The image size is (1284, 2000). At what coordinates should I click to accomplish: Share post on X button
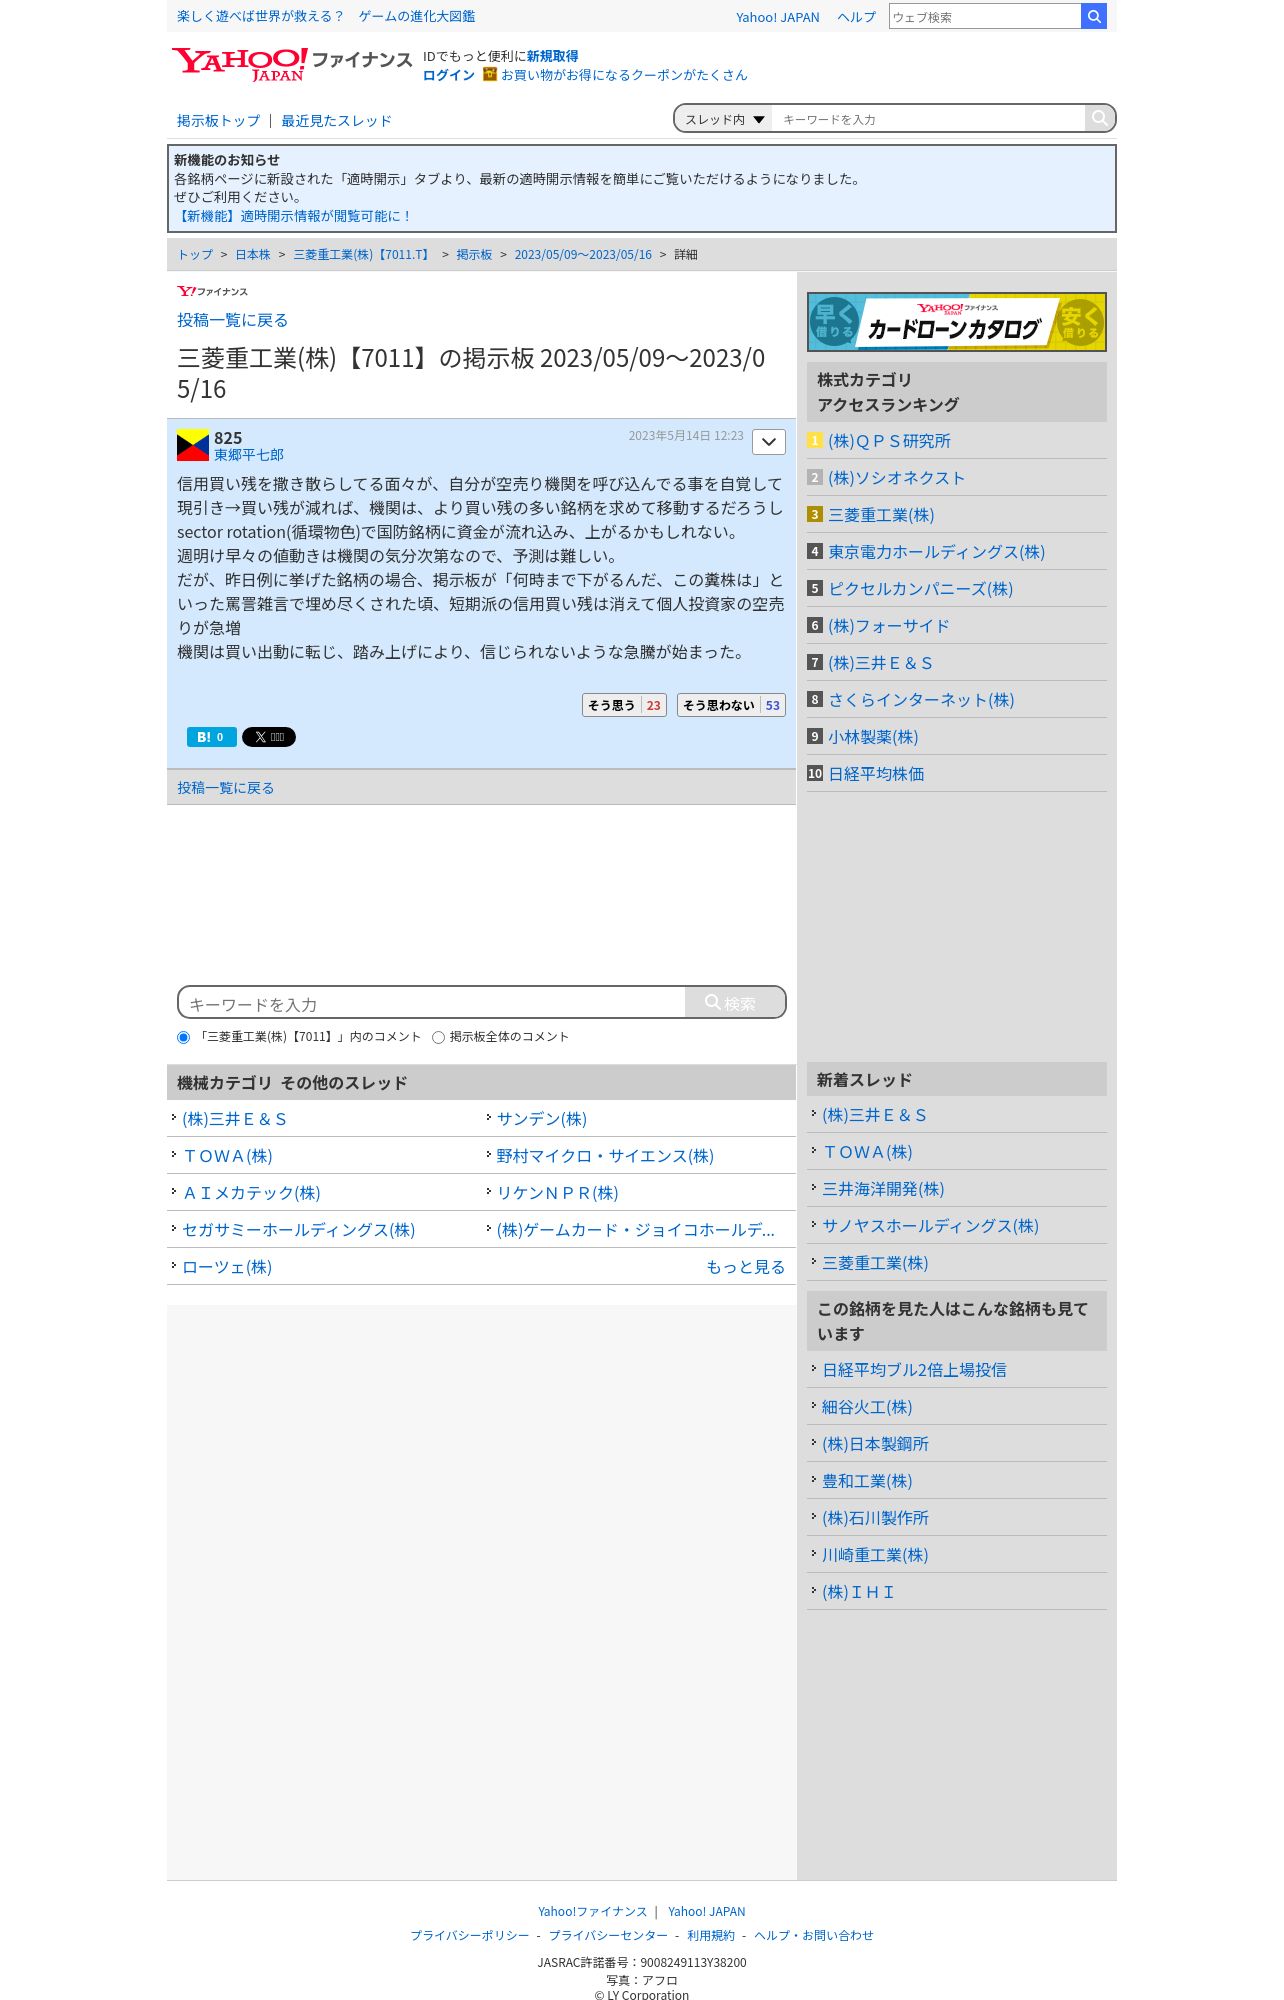click(269, 737)
